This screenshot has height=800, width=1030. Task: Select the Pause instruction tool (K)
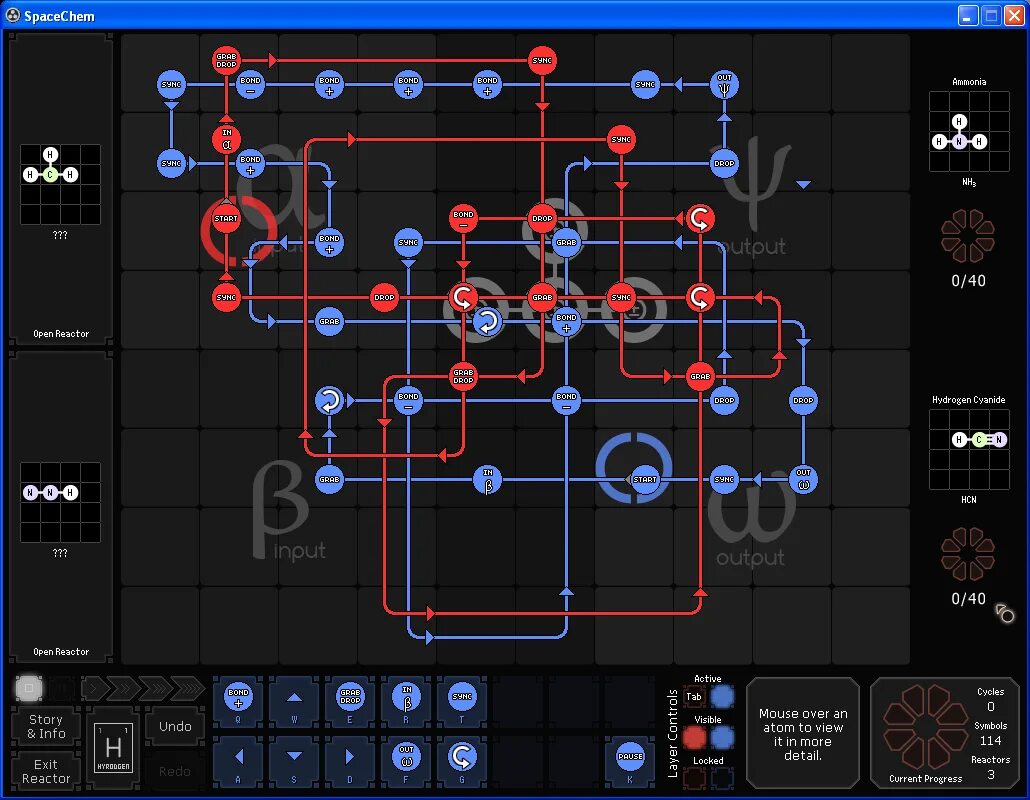(630, 761)
